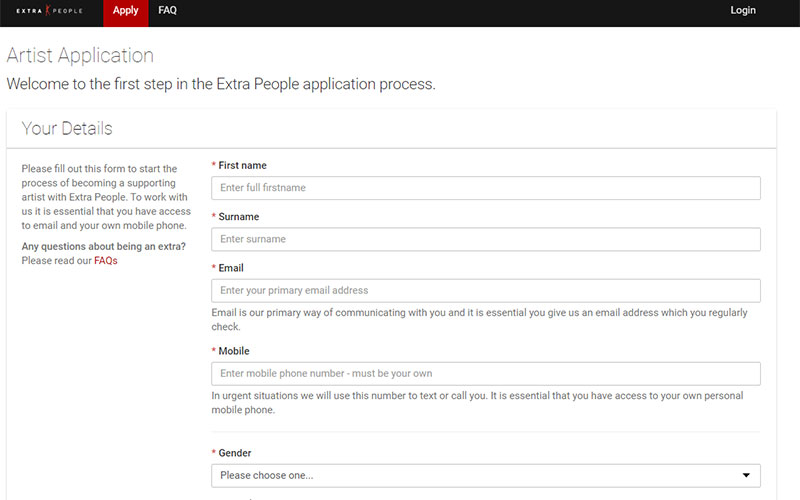
Task: Focus the Email input field
Action: tap(486, 290)
